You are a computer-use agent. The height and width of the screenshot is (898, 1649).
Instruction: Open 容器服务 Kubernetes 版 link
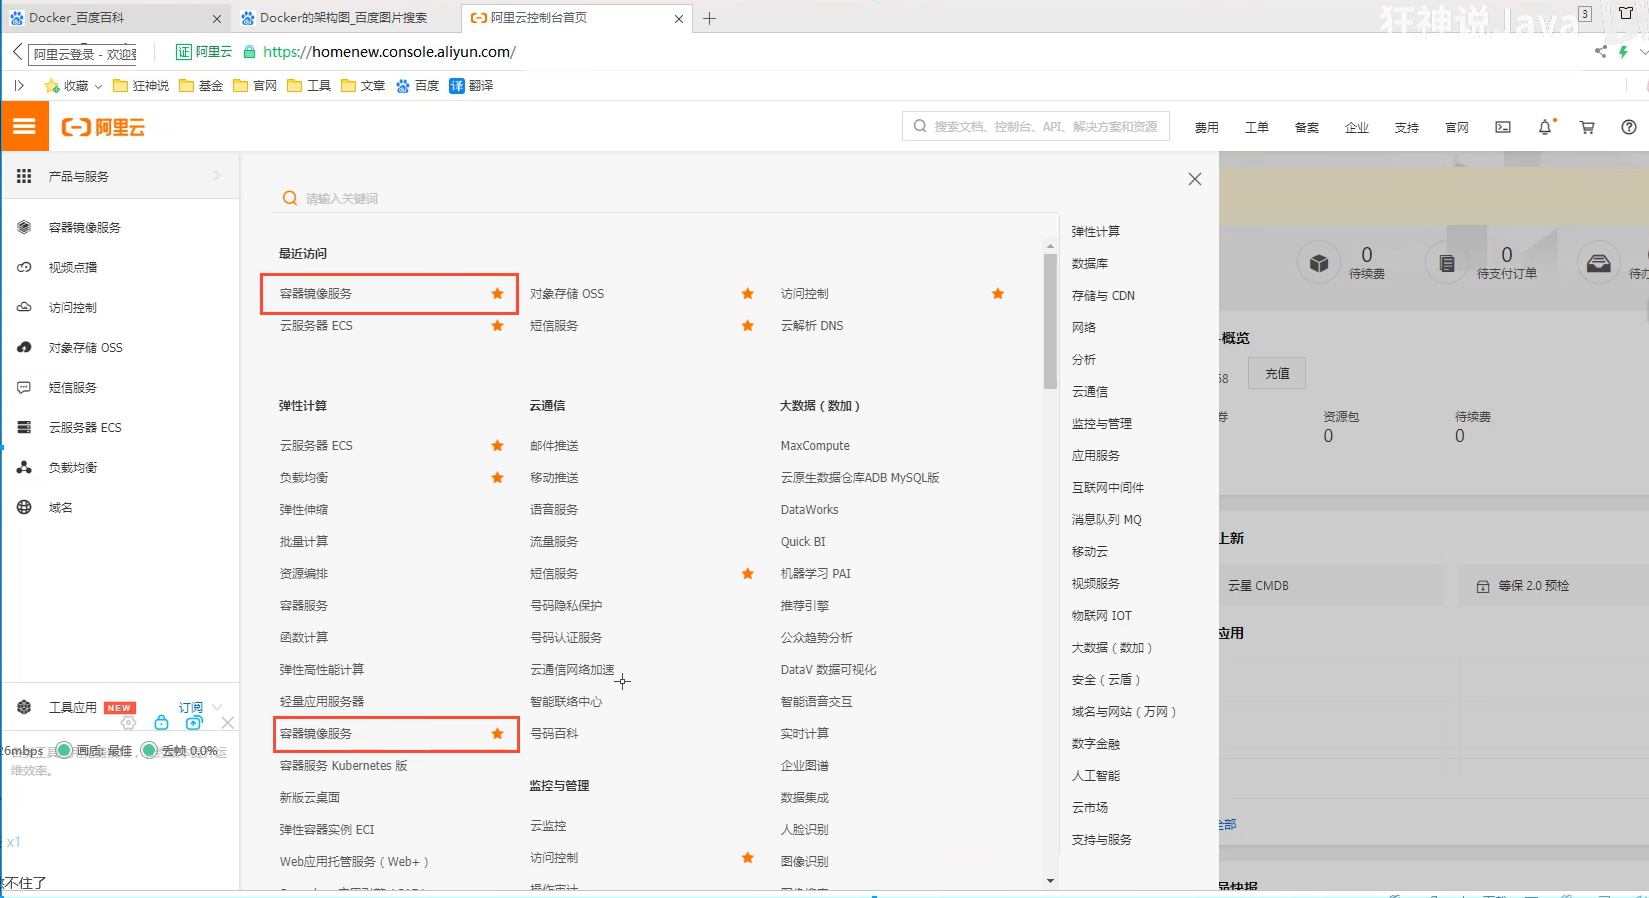coord(344,765)
